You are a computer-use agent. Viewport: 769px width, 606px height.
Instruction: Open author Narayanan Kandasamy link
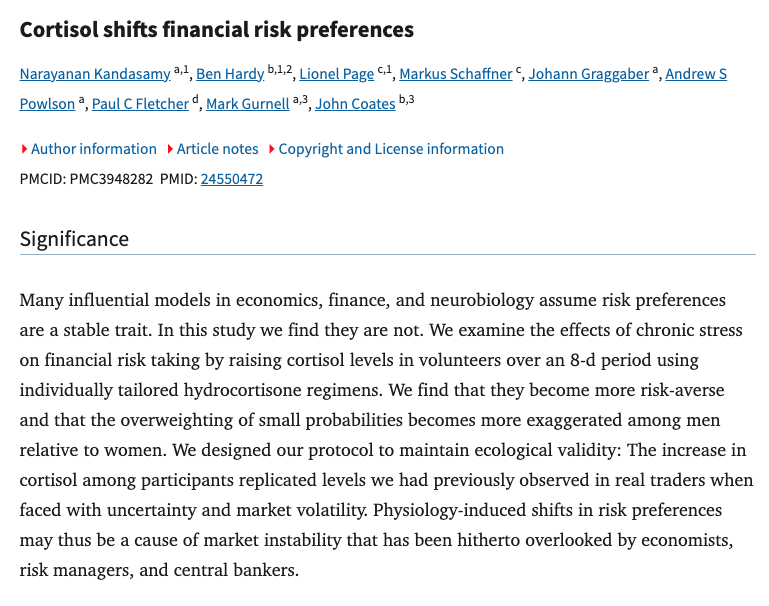95,74
